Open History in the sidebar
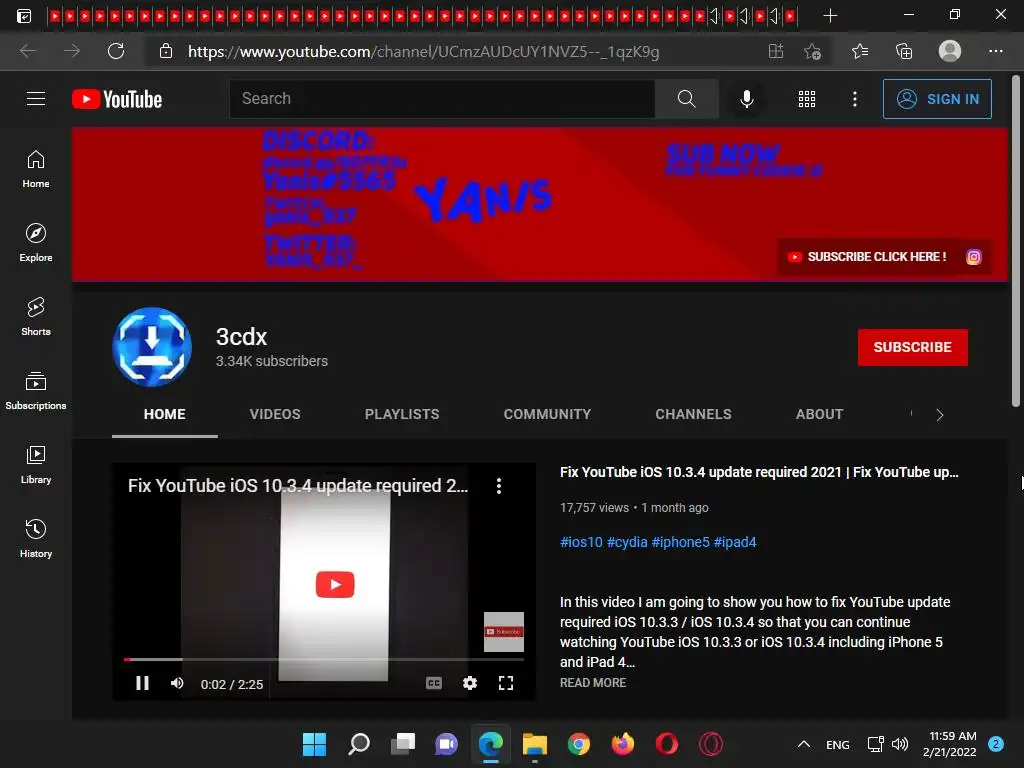Screen dimensions: 1024x768 pyautogui.click(x=36, y=538)
